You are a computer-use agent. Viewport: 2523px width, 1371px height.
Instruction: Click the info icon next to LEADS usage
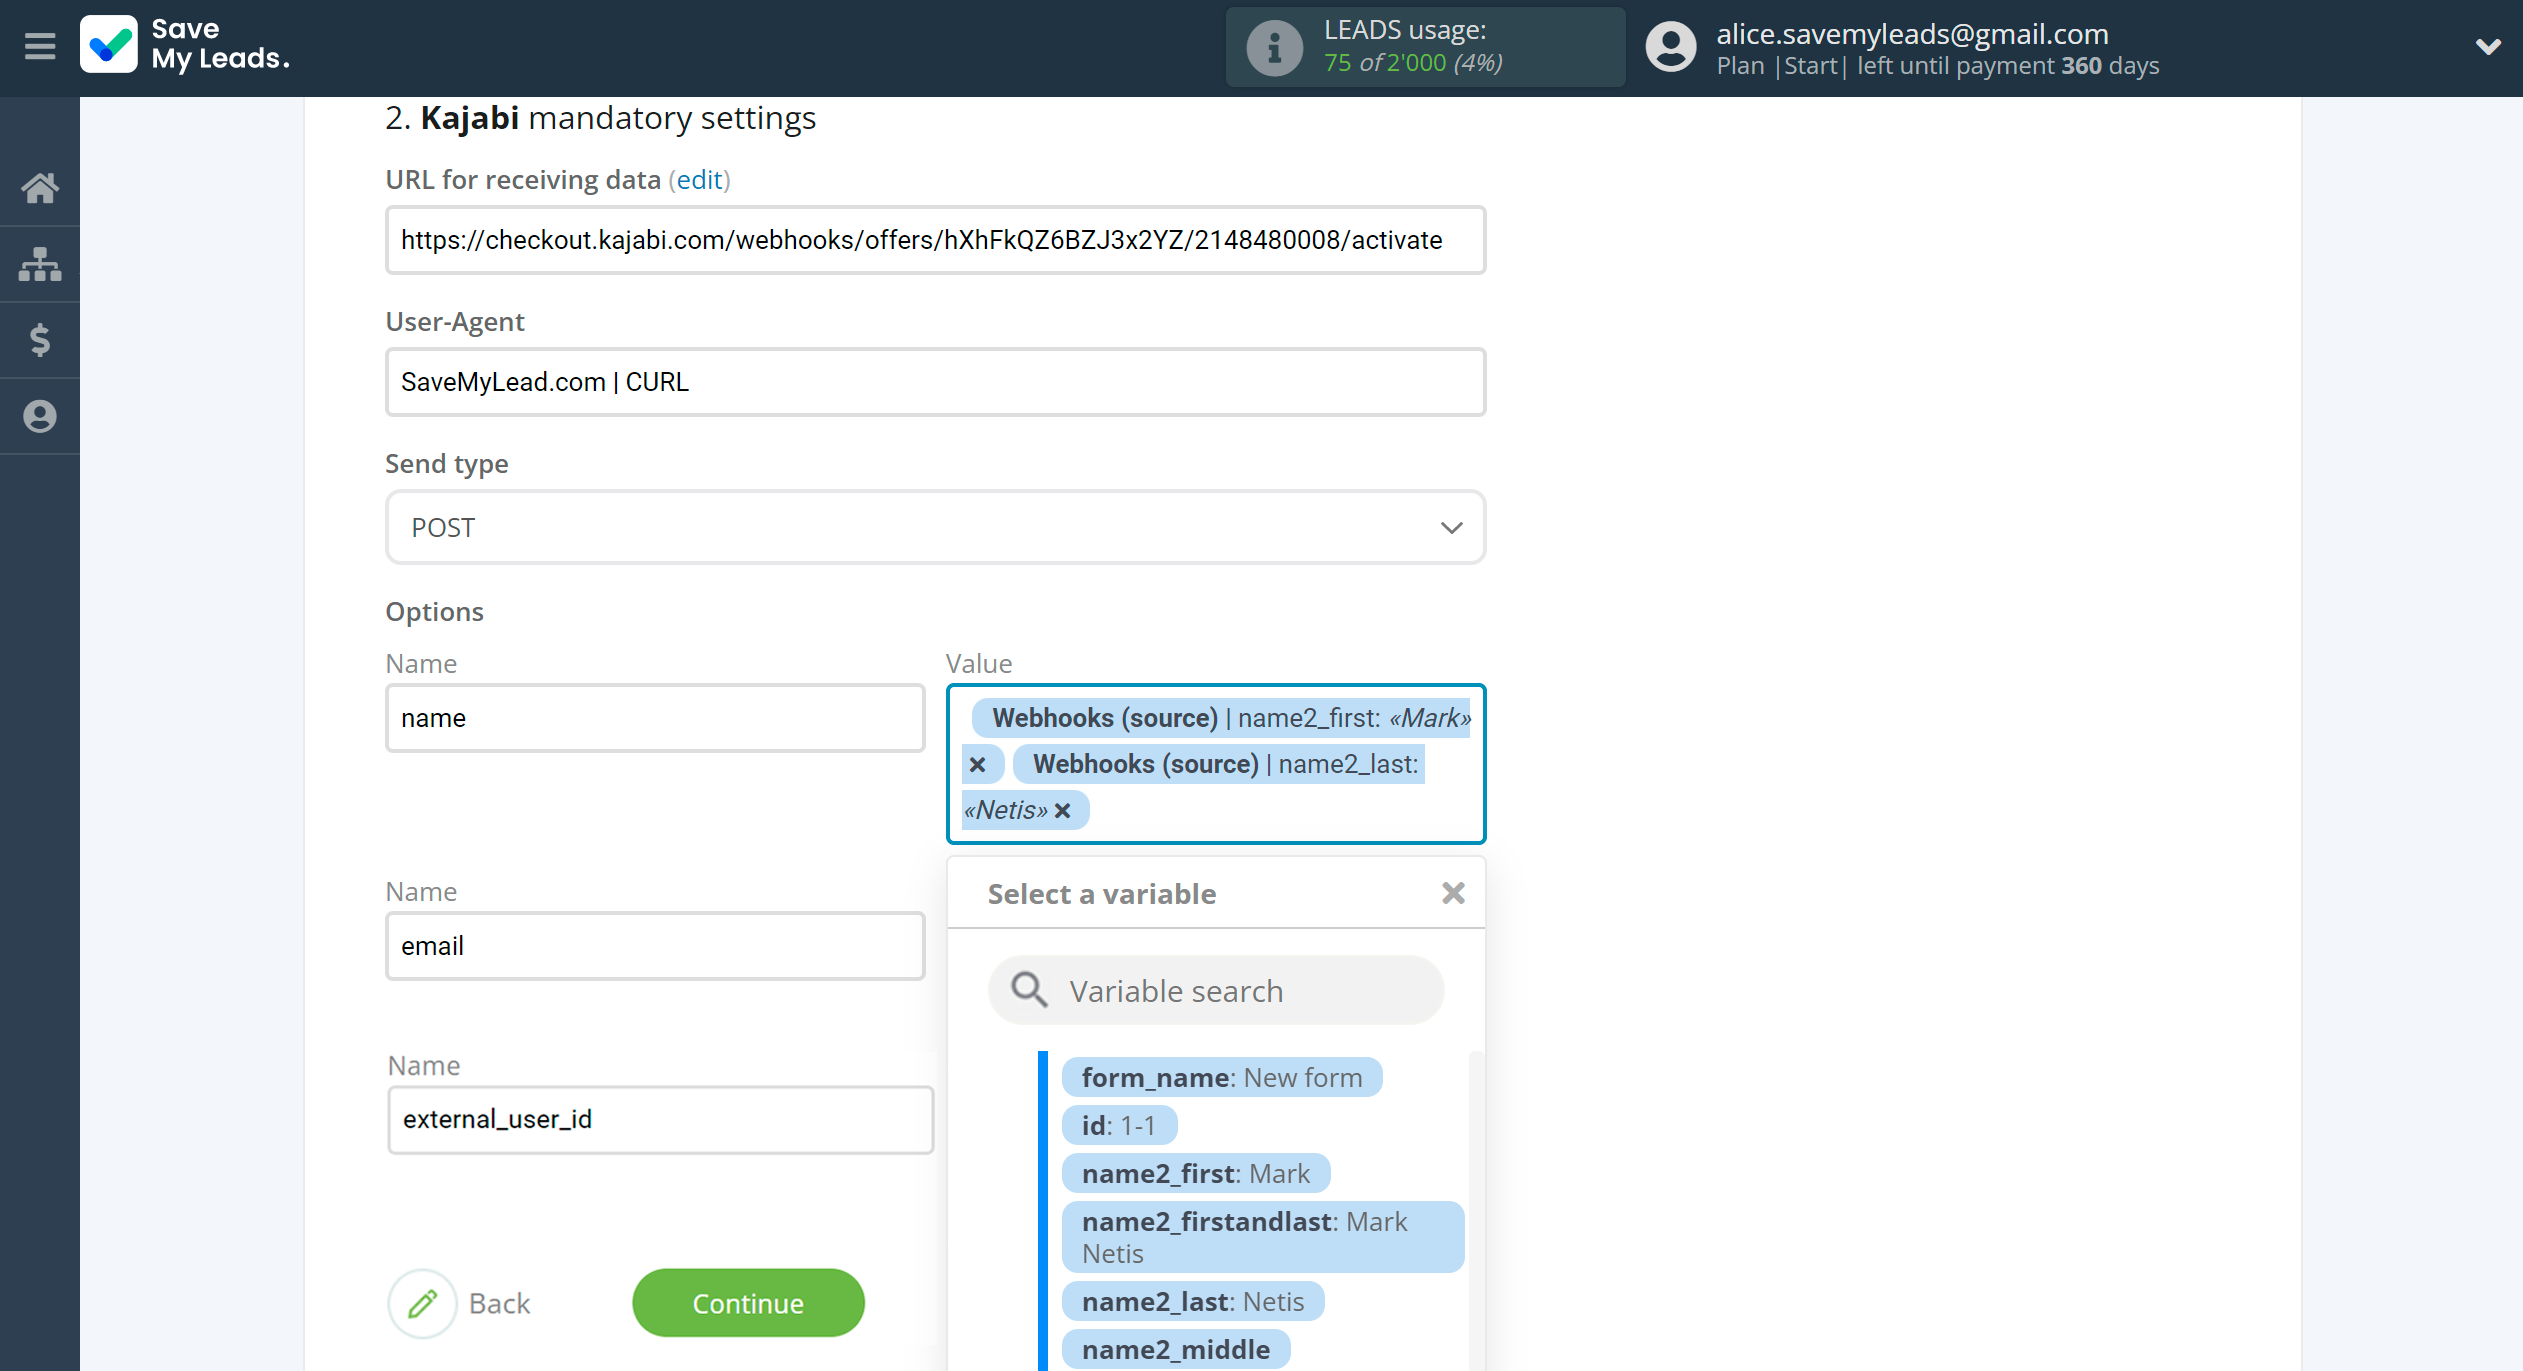1274,46
